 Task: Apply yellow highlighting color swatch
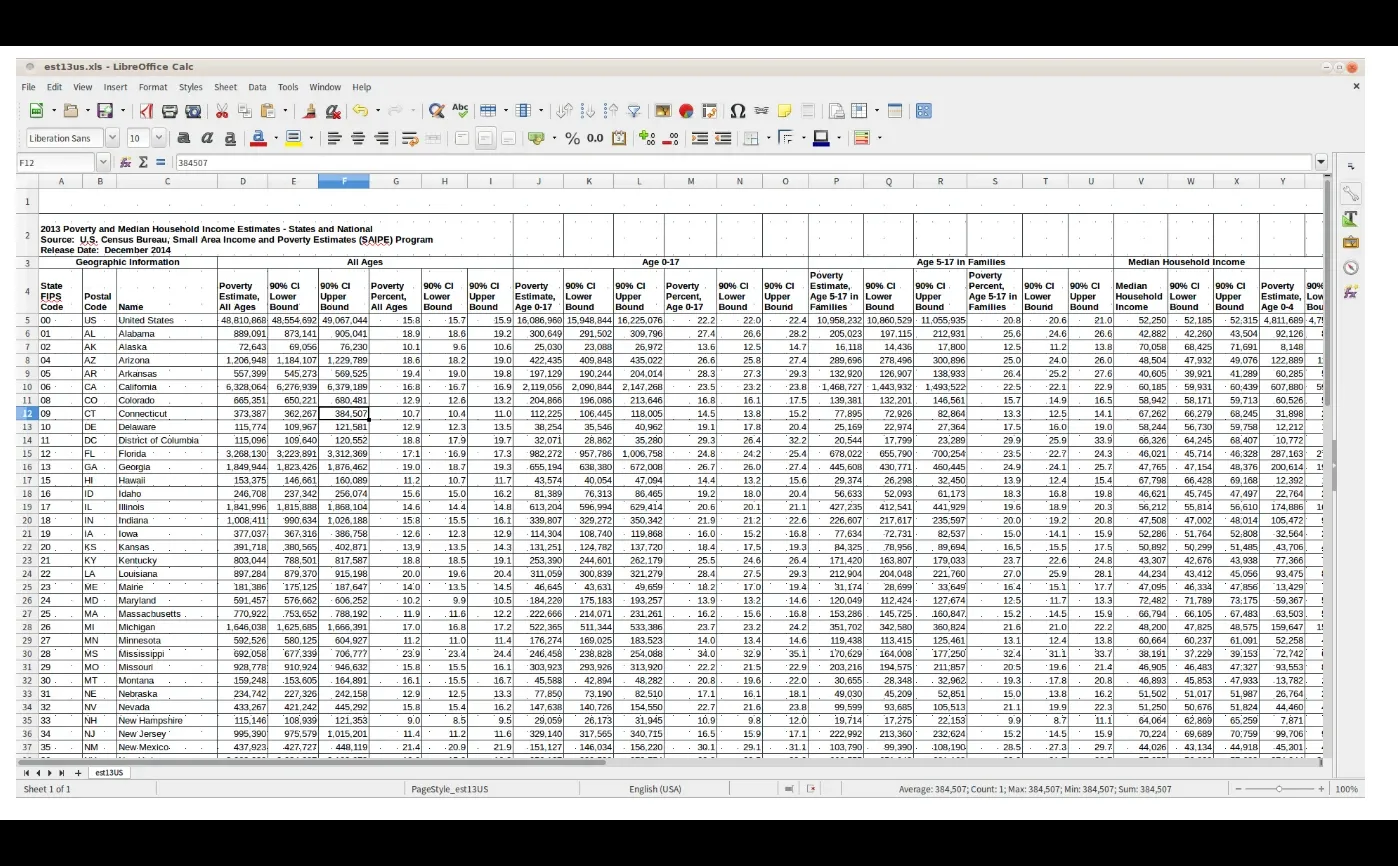[294, 138]
